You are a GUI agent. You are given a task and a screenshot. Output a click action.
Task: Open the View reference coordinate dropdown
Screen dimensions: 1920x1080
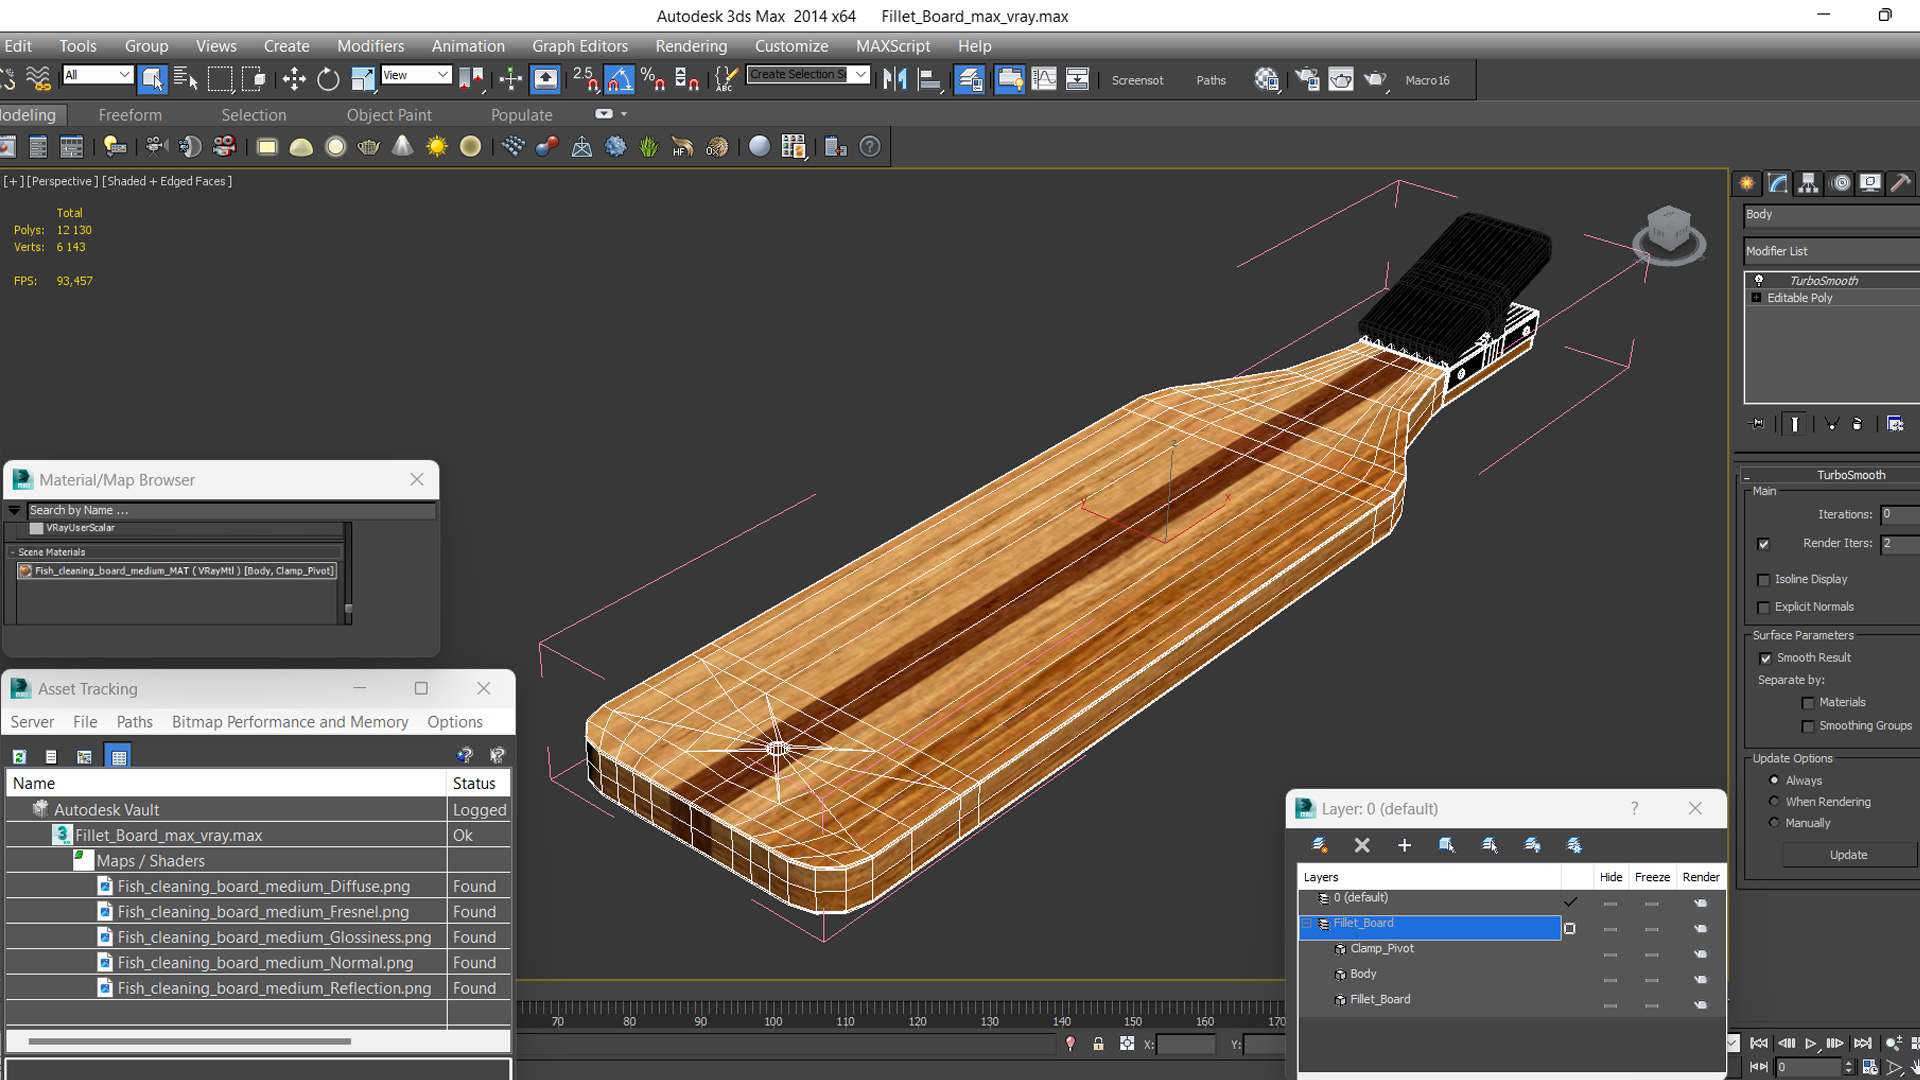click(x=416, y=75)
